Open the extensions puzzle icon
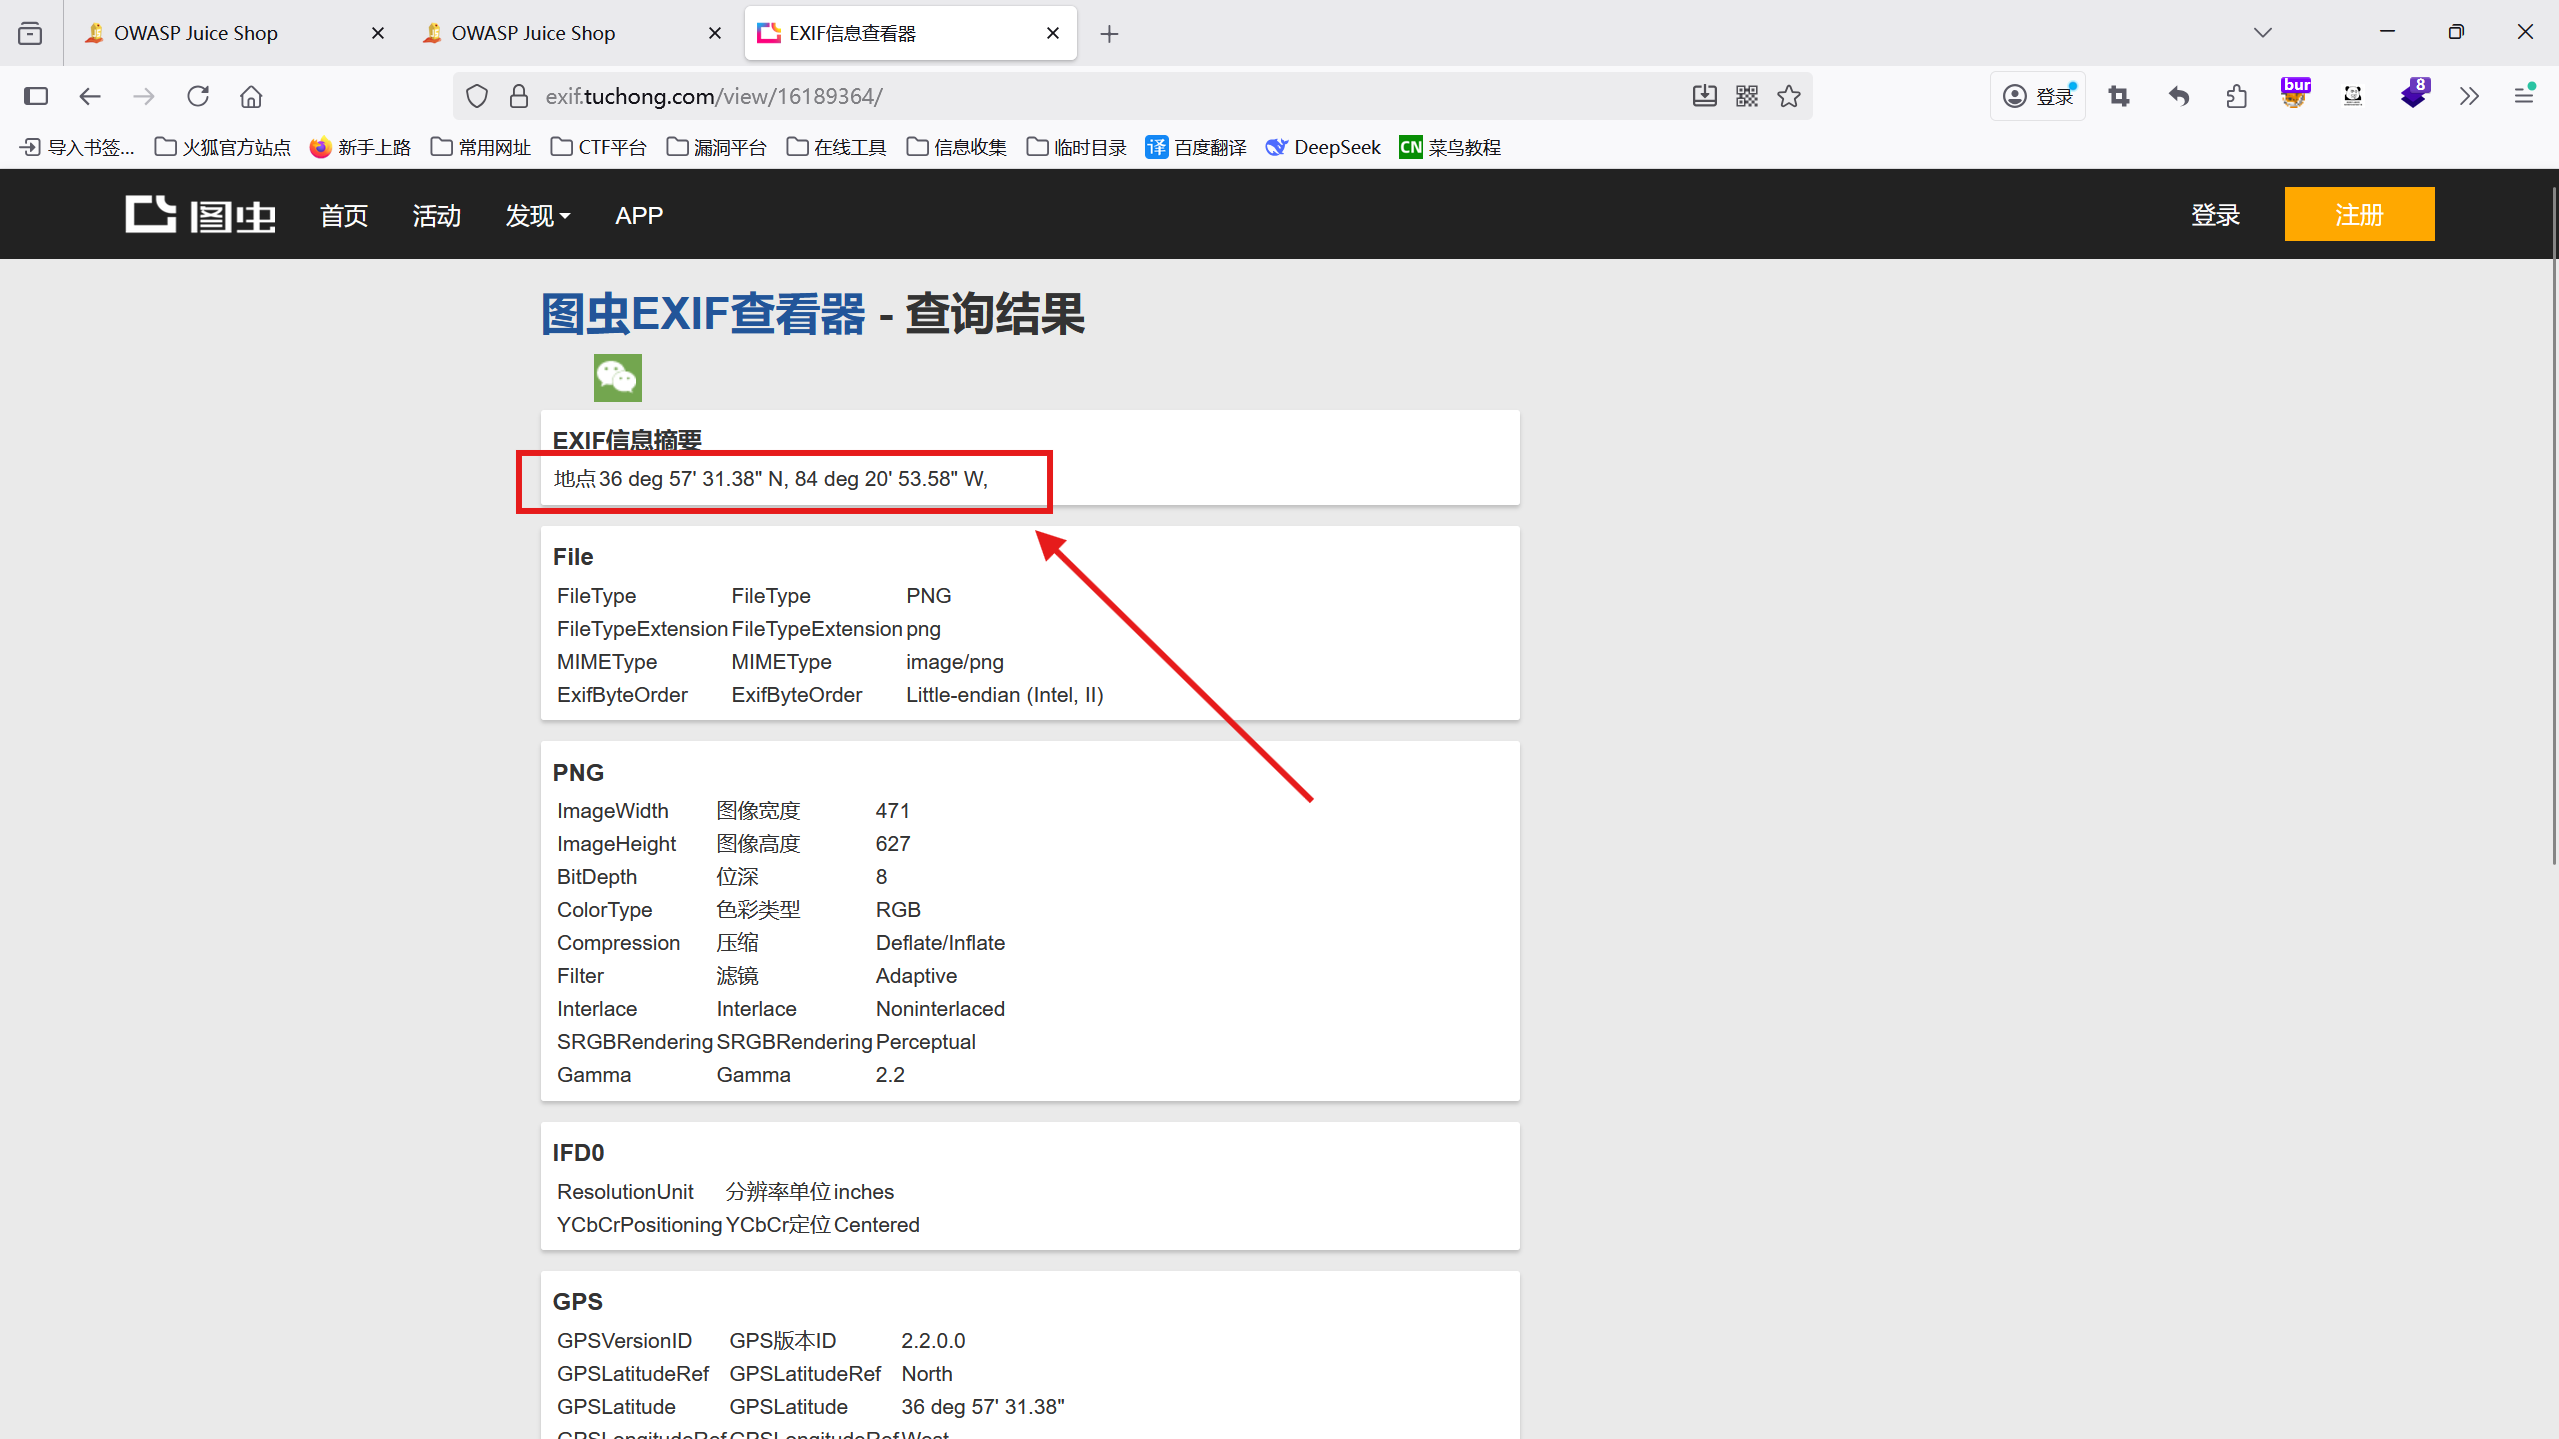 pos(2237,96)
